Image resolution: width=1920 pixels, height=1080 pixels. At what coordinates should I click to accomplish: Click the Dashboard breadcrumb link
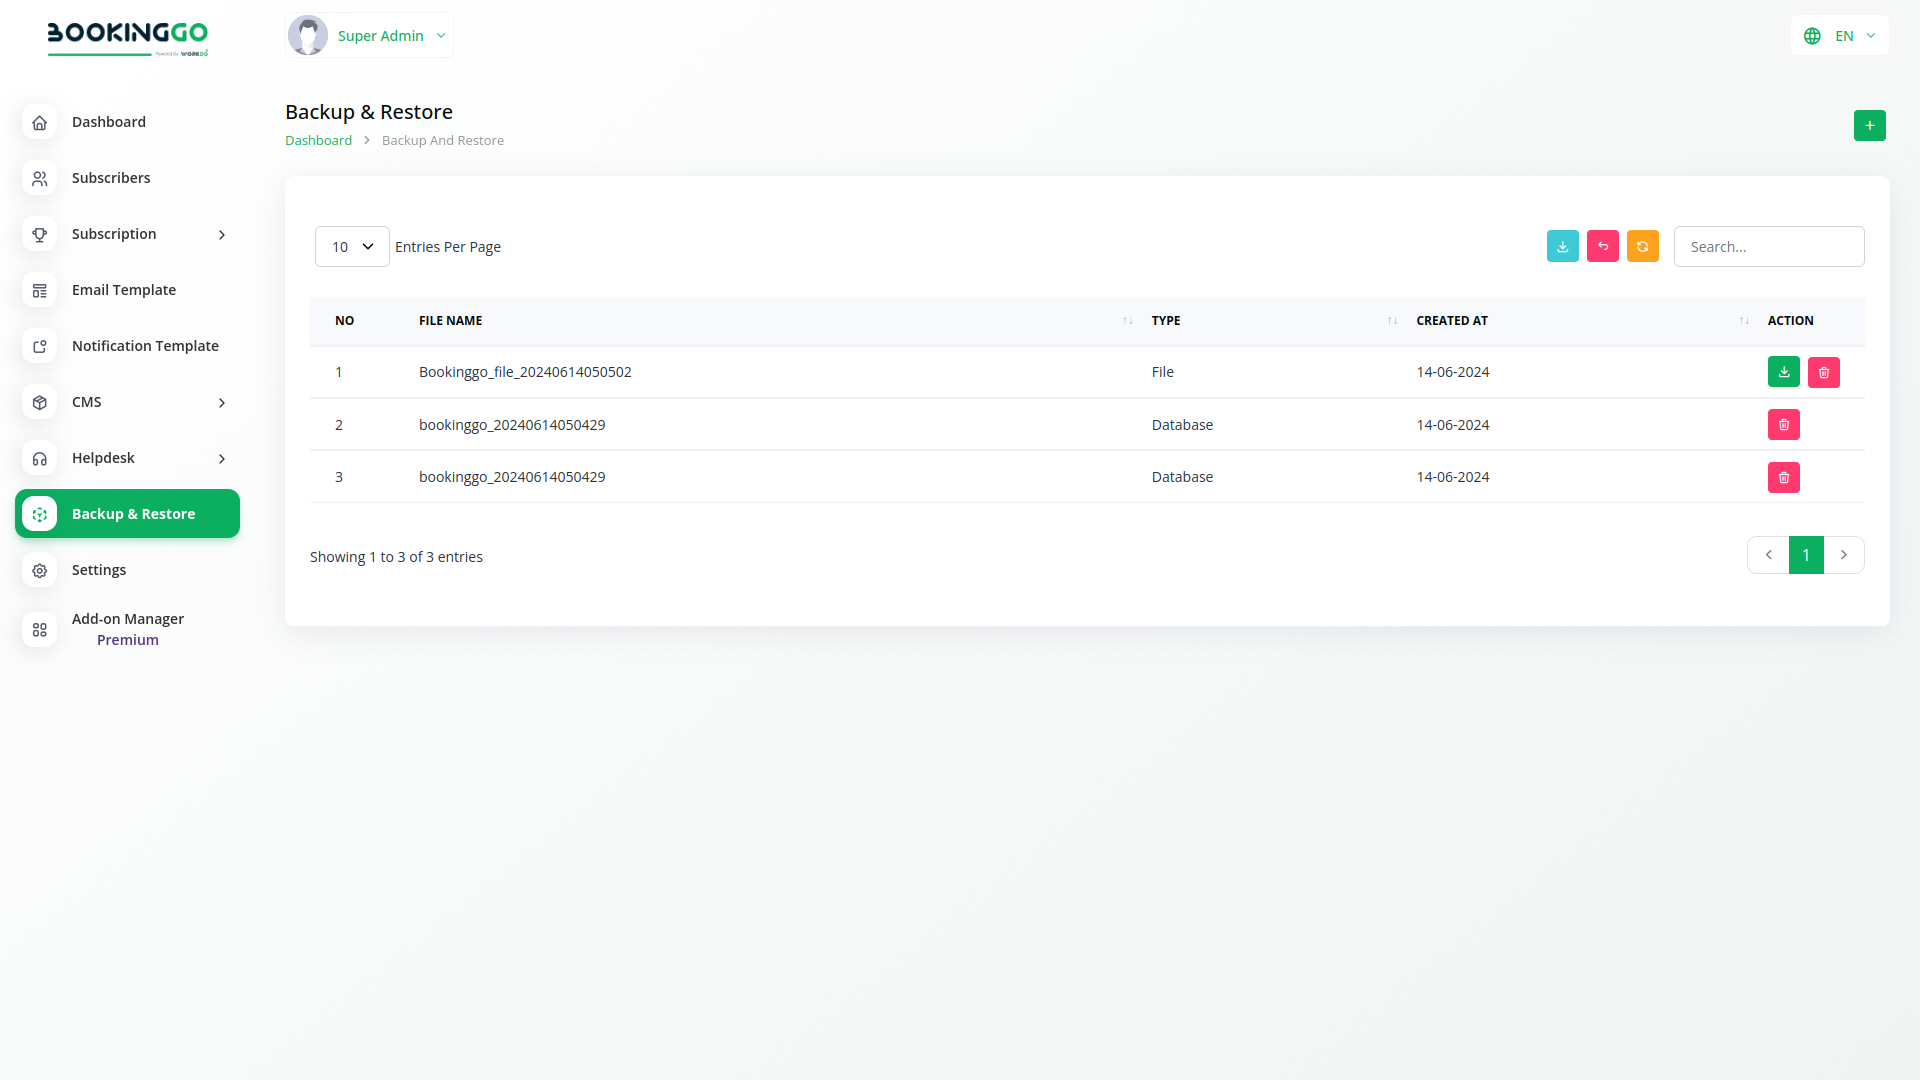pyautogui.click(x=318, y=141)
